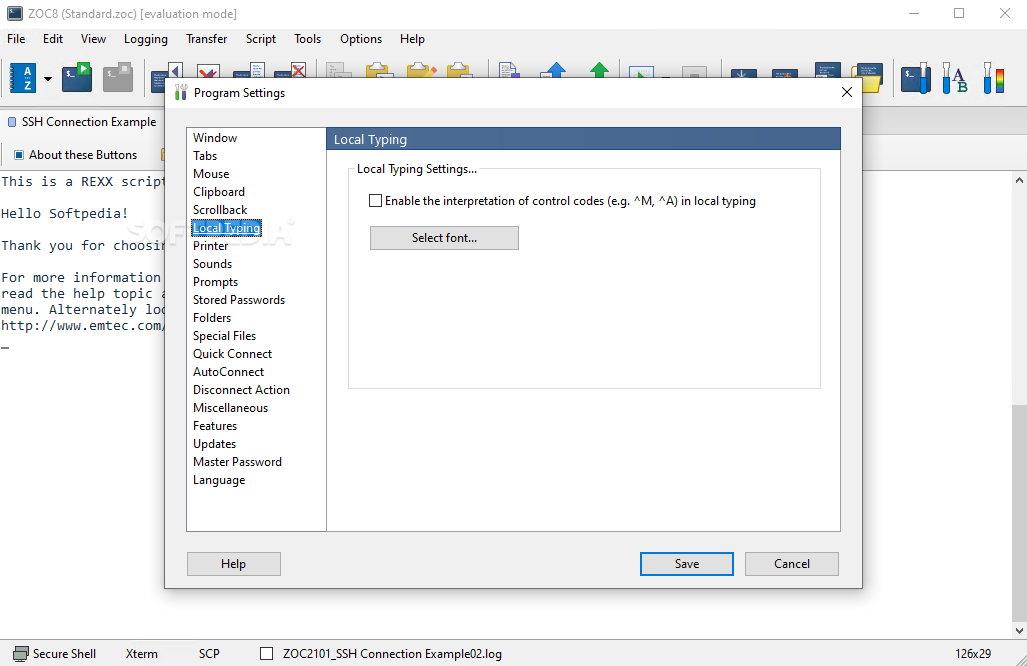Open the Tools menu
This screenshot has width=1027, height=666.
coord(307,39)
